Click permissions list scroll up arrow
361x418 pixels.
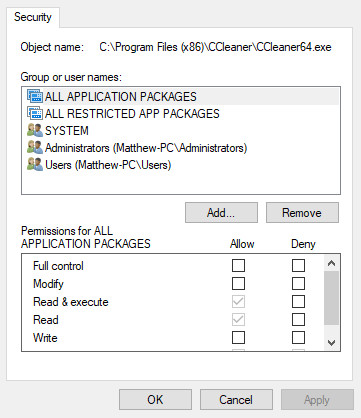(331, 263)
